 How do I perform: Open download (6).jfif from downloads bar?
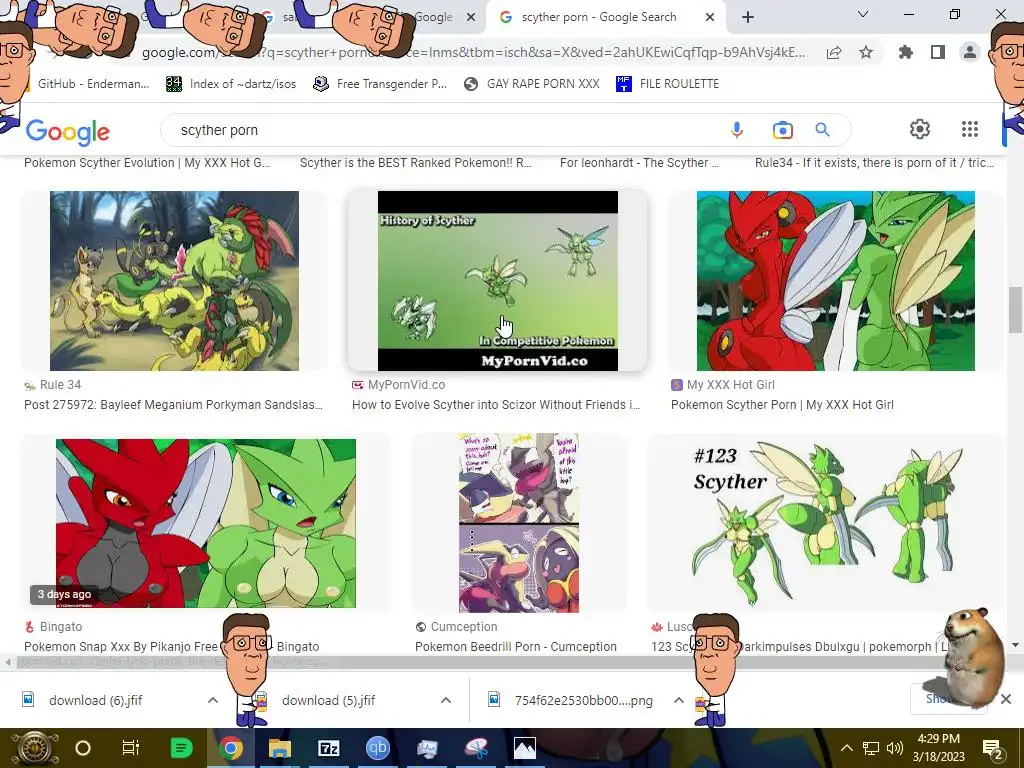click(95, 700)
